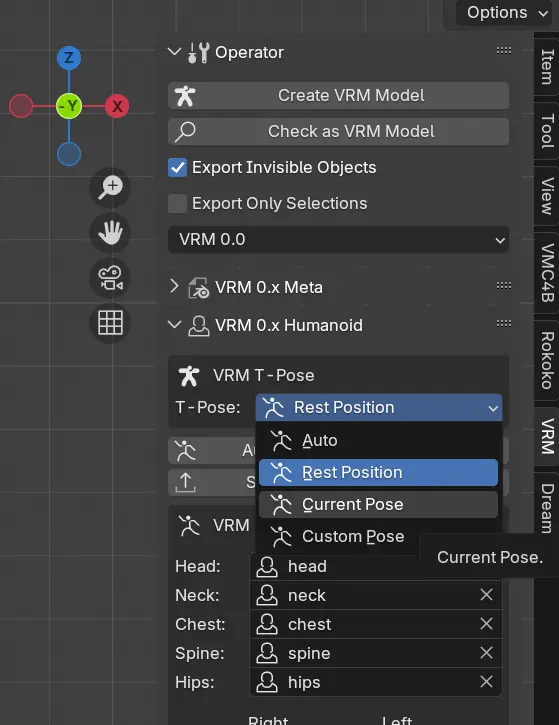Click the Create VRM Model button

pyautogui.click(x=338, y=96)
